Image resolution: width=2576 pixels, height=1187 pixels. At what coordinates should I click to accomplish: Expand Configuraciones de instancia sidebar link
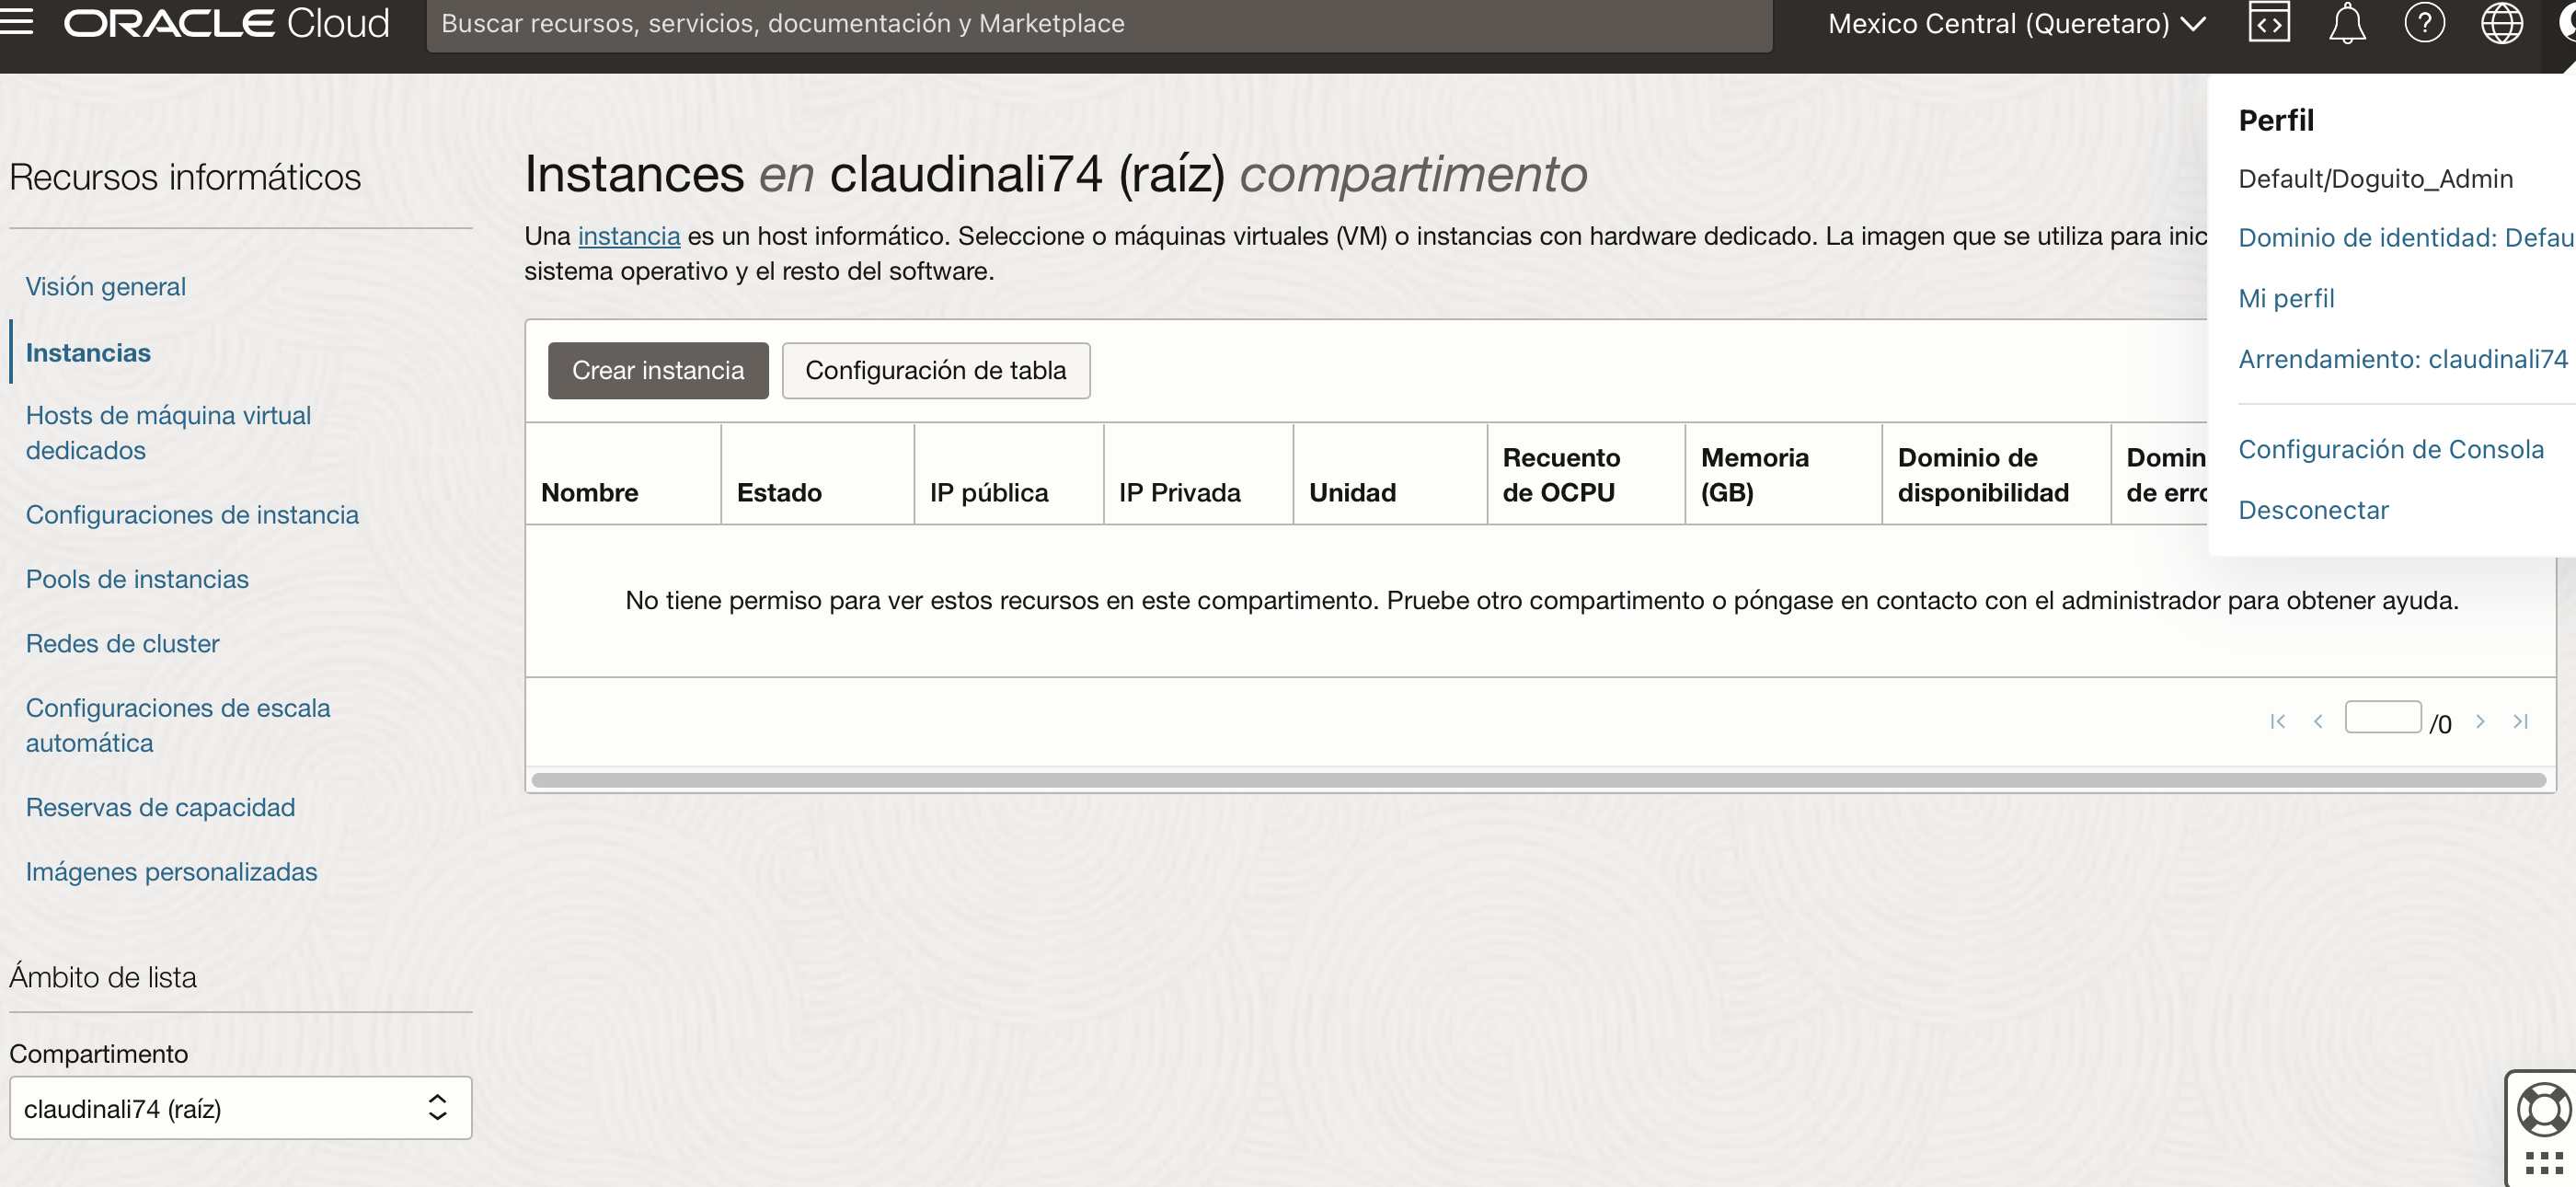[192, 514]
